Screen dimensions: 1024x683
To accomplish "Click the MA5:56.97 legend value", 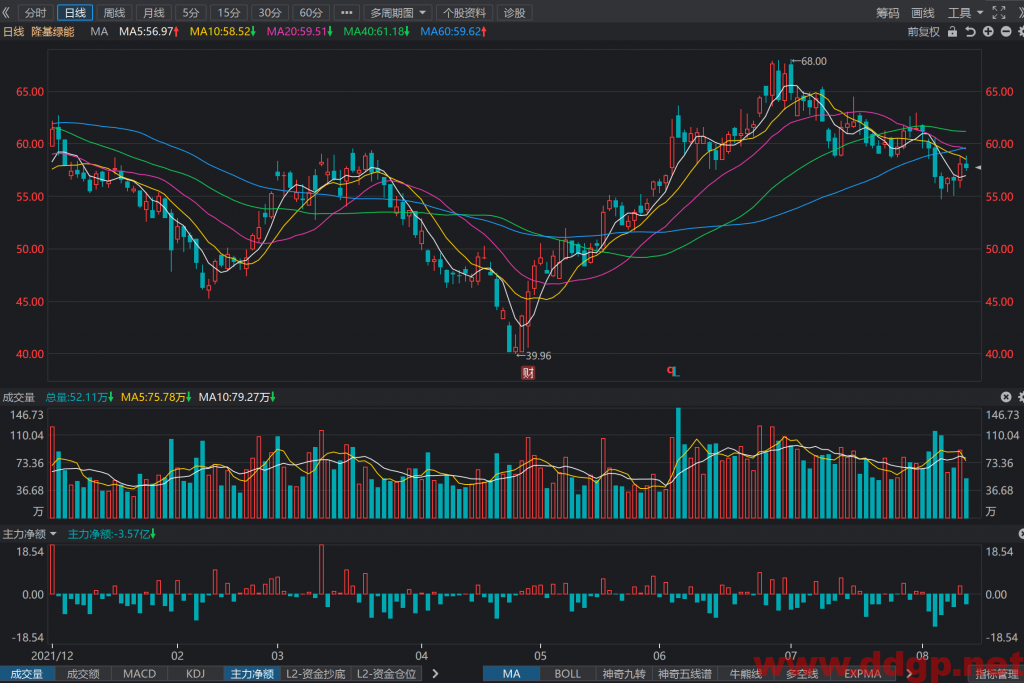I will (149, 31).
